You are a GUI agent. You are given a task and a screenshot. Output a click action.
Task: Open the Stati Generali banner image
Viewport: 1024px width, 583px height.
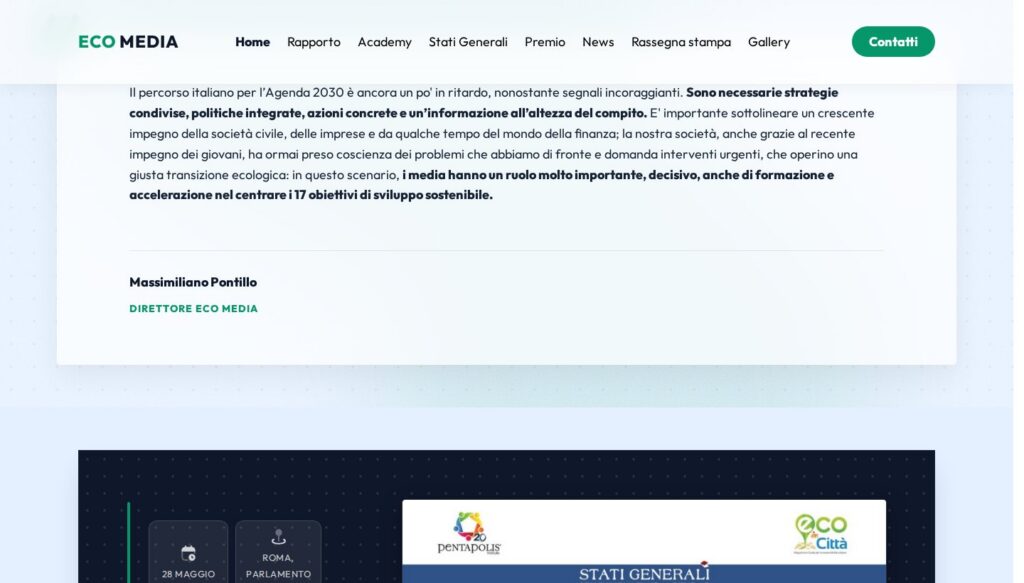644,541
